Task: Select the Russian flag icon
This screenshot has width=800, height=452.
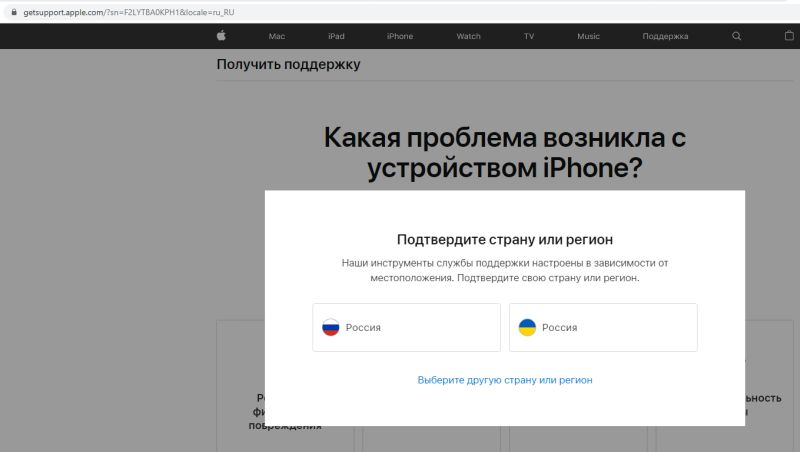Action: tap(331, 328)
